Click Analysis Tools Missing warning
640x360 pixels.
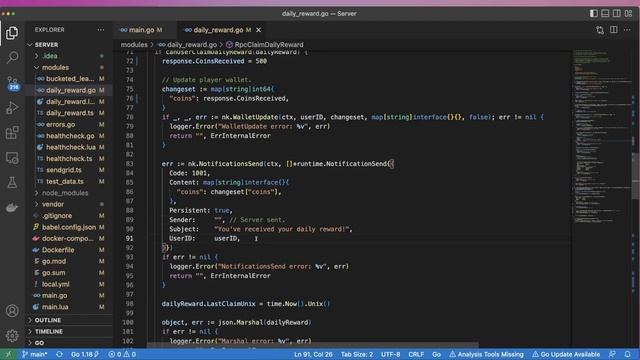tap(486, 354)
